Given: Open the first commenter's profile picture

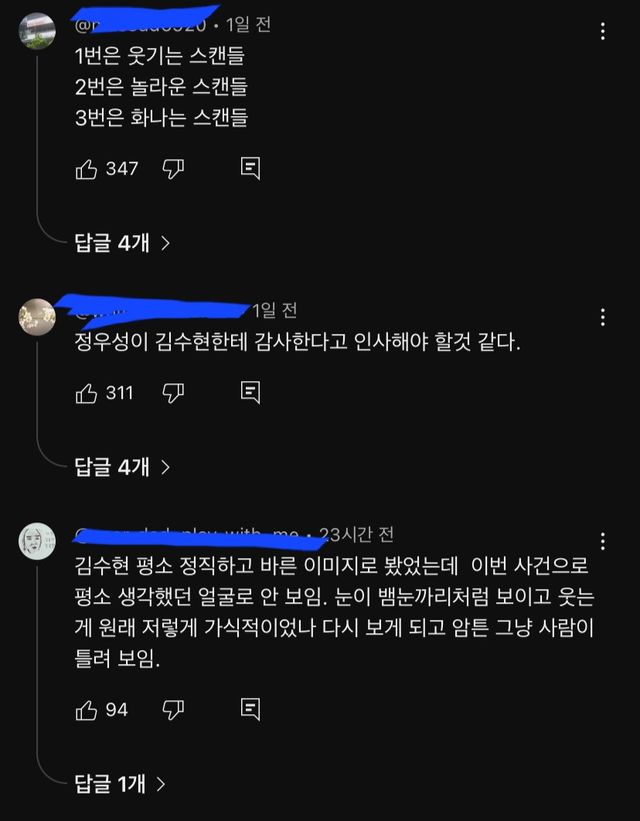Looking at the screenshot, I should click(x=37, y=31).
